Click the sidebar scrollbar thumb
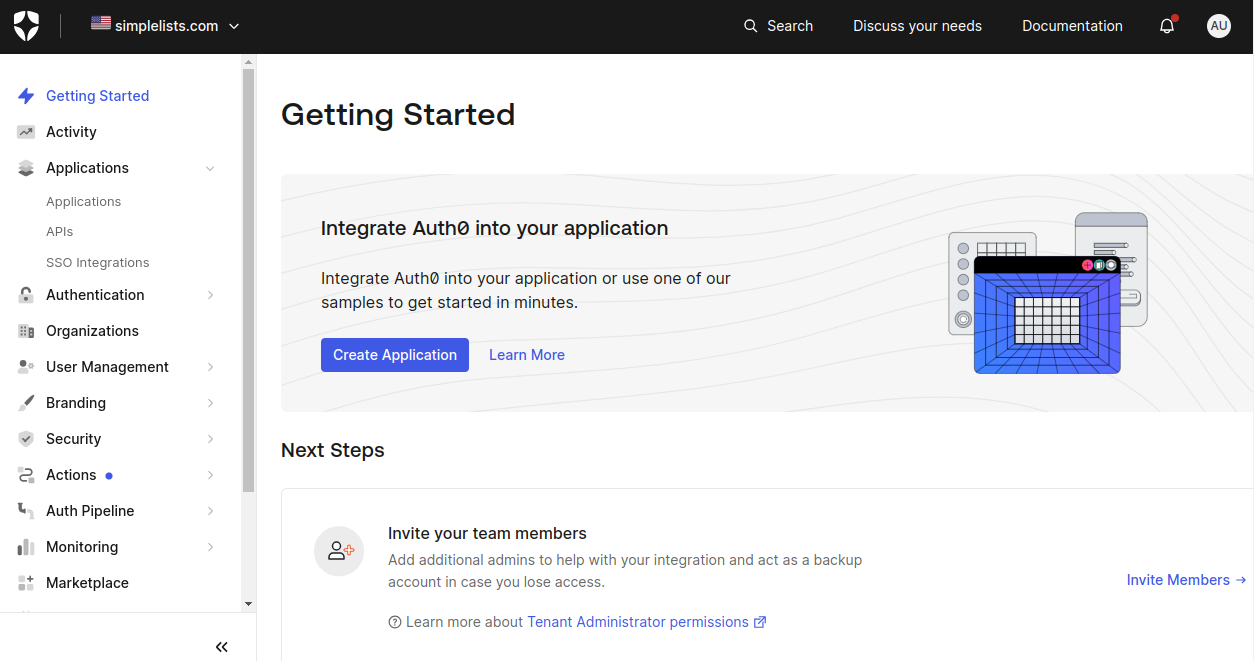 point(249,280)
